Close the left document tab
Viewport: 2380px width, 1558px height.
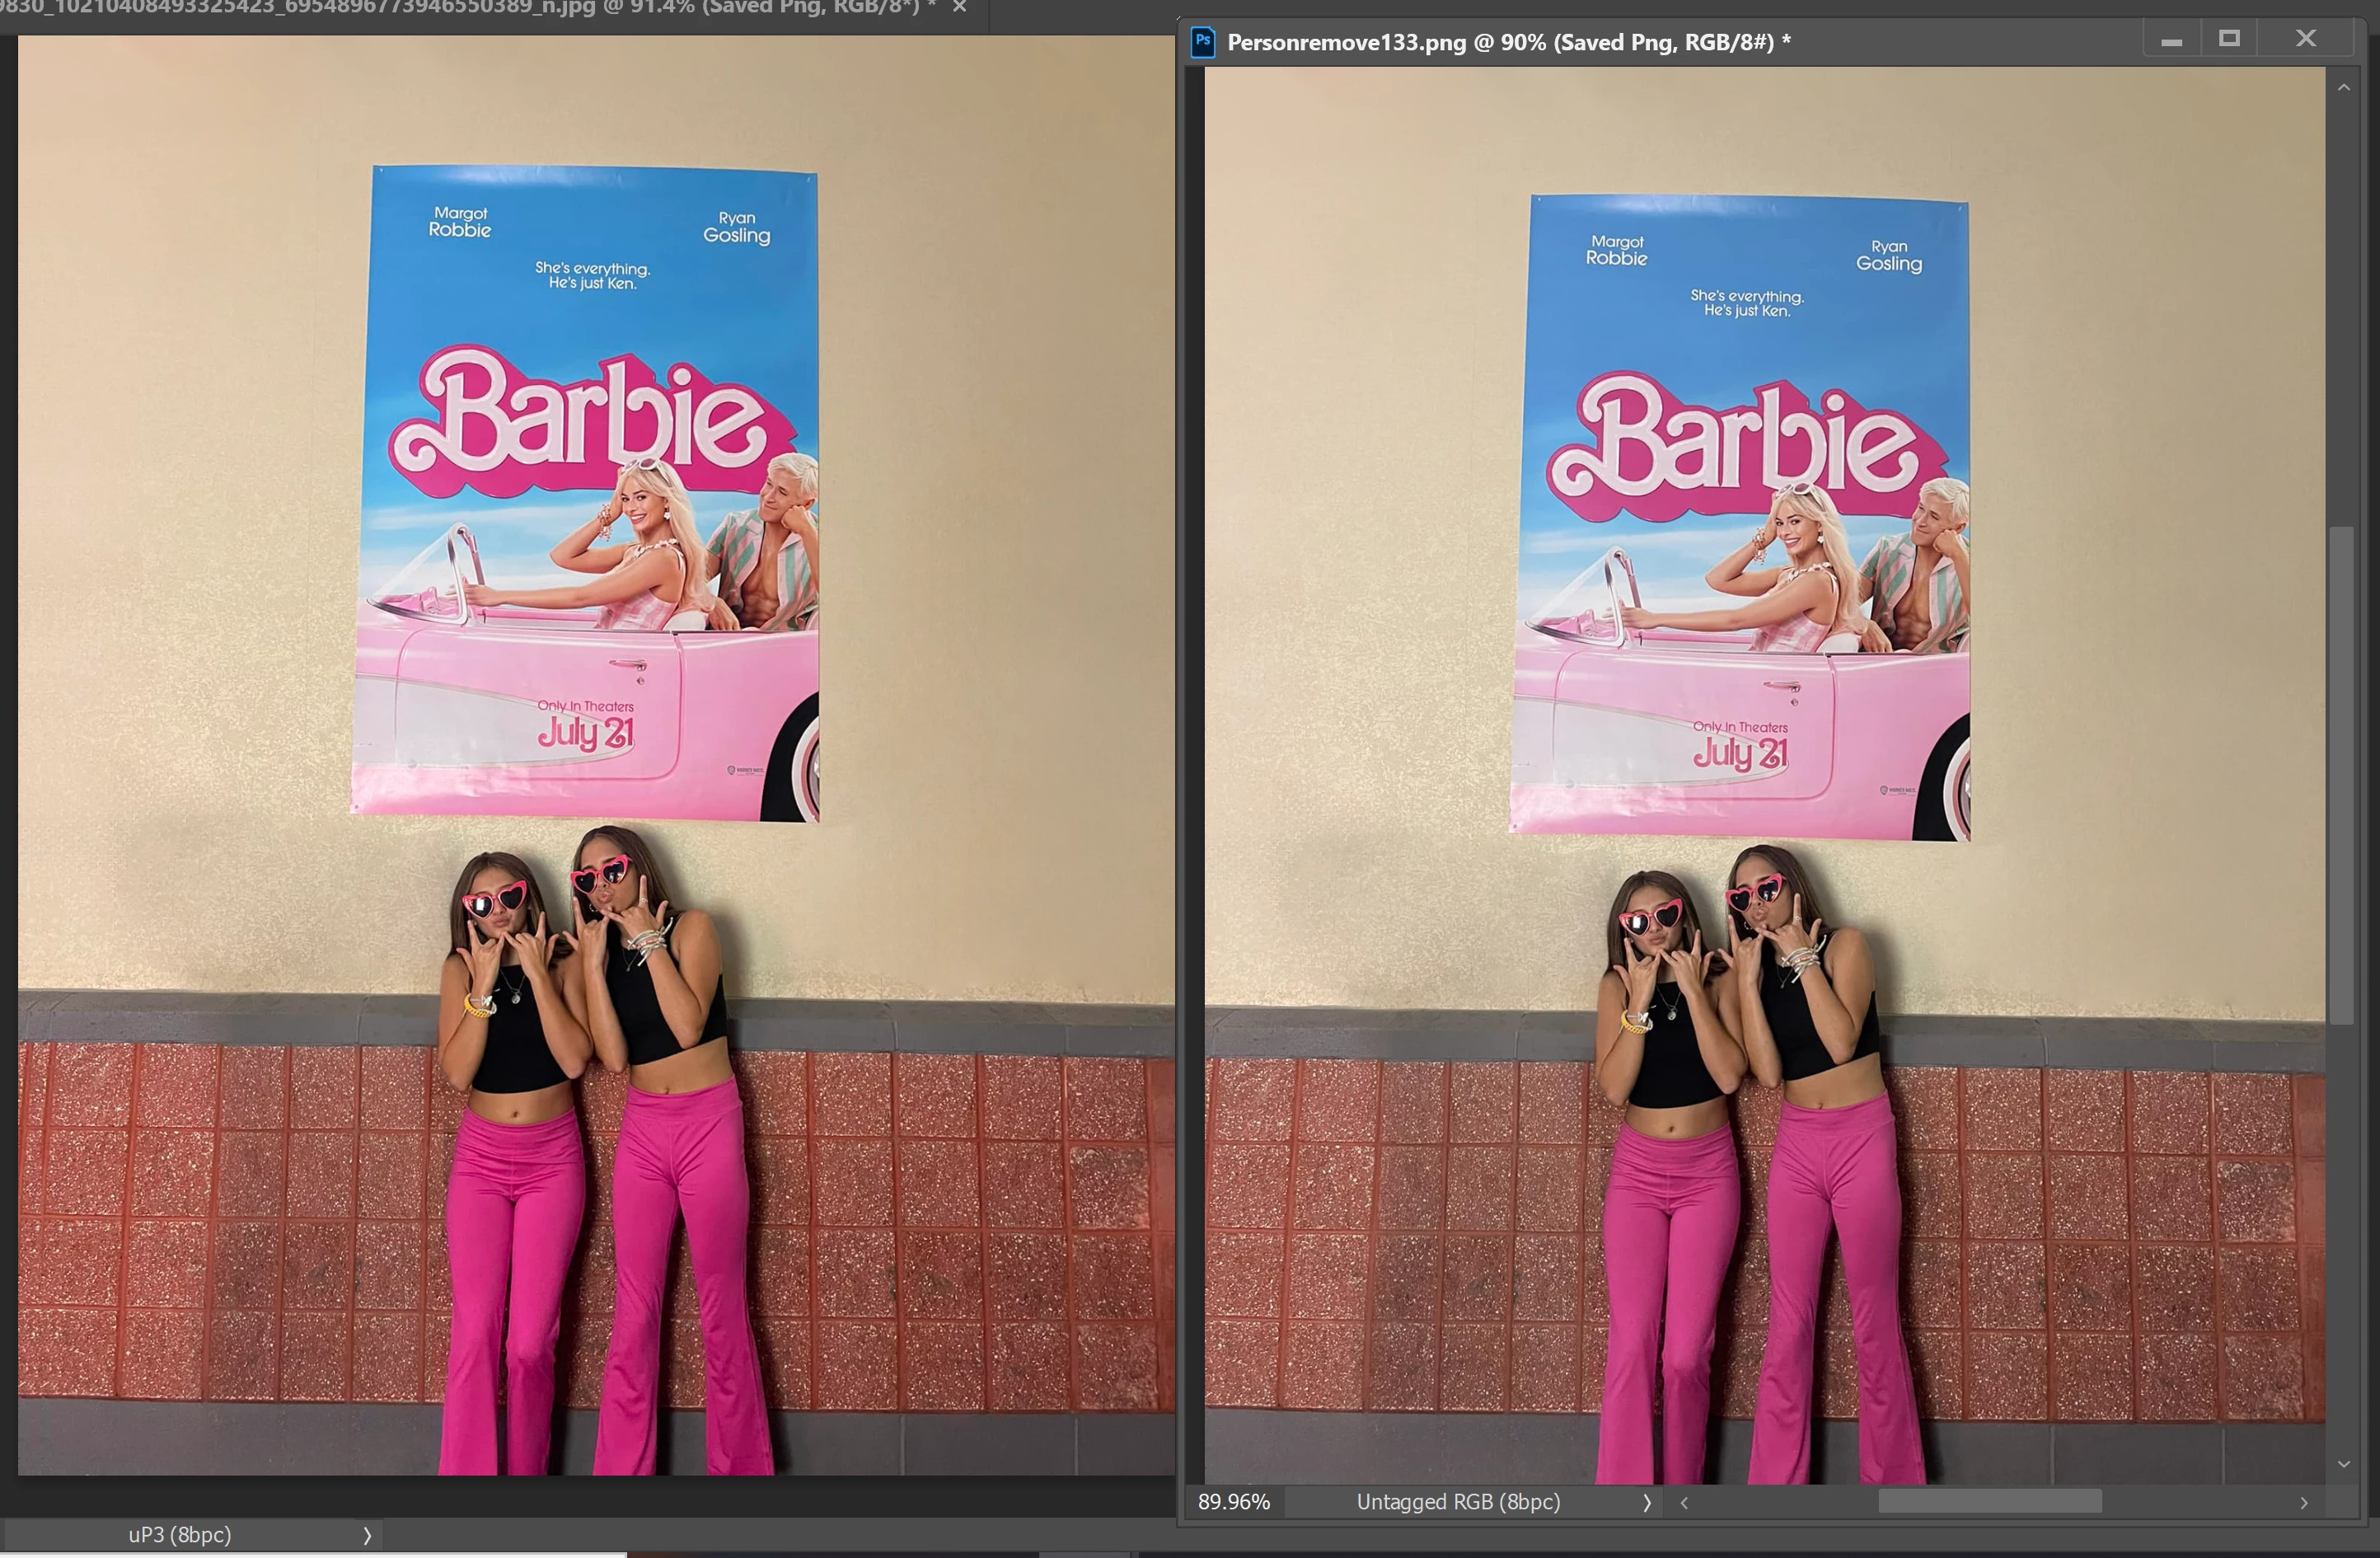(959, 7)
